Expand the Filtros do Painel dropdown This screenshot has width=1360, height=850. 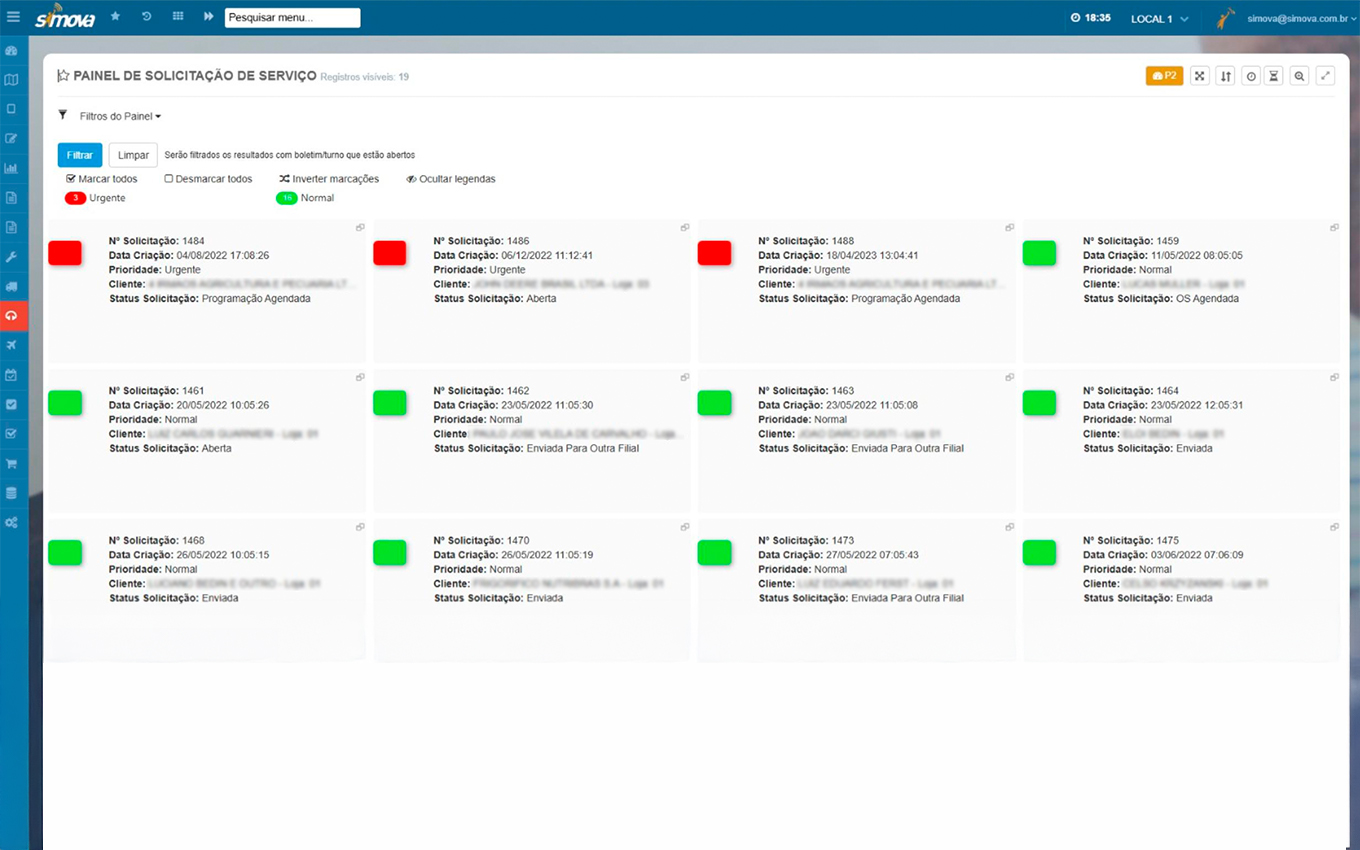pyautogui.click(x=120, y=116)
